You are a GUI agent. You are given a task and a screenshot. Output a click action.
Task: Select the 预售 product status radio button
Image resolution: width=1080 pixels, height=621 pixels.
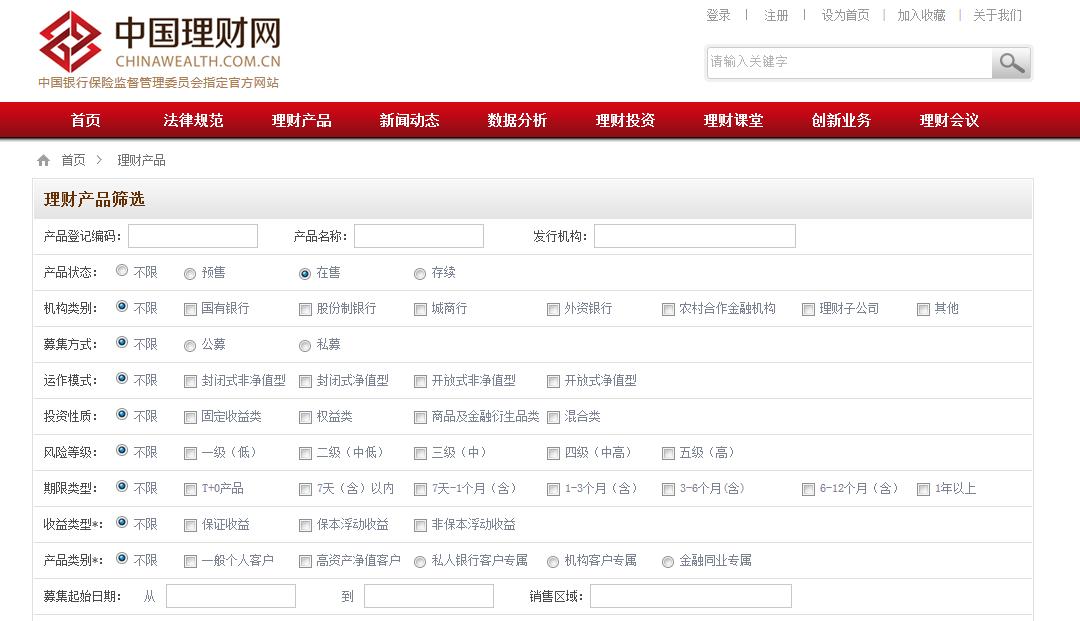(x=189, y=272)
